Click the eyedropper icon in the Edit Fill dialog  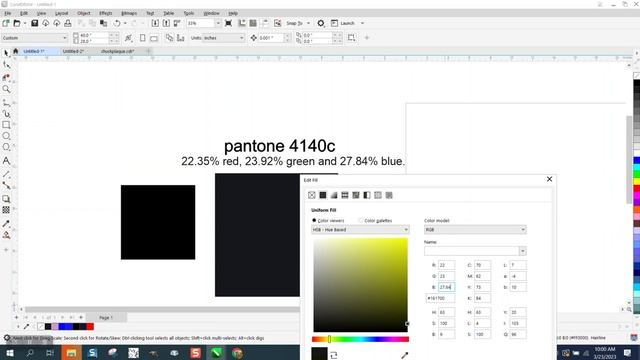coord(404,356)
